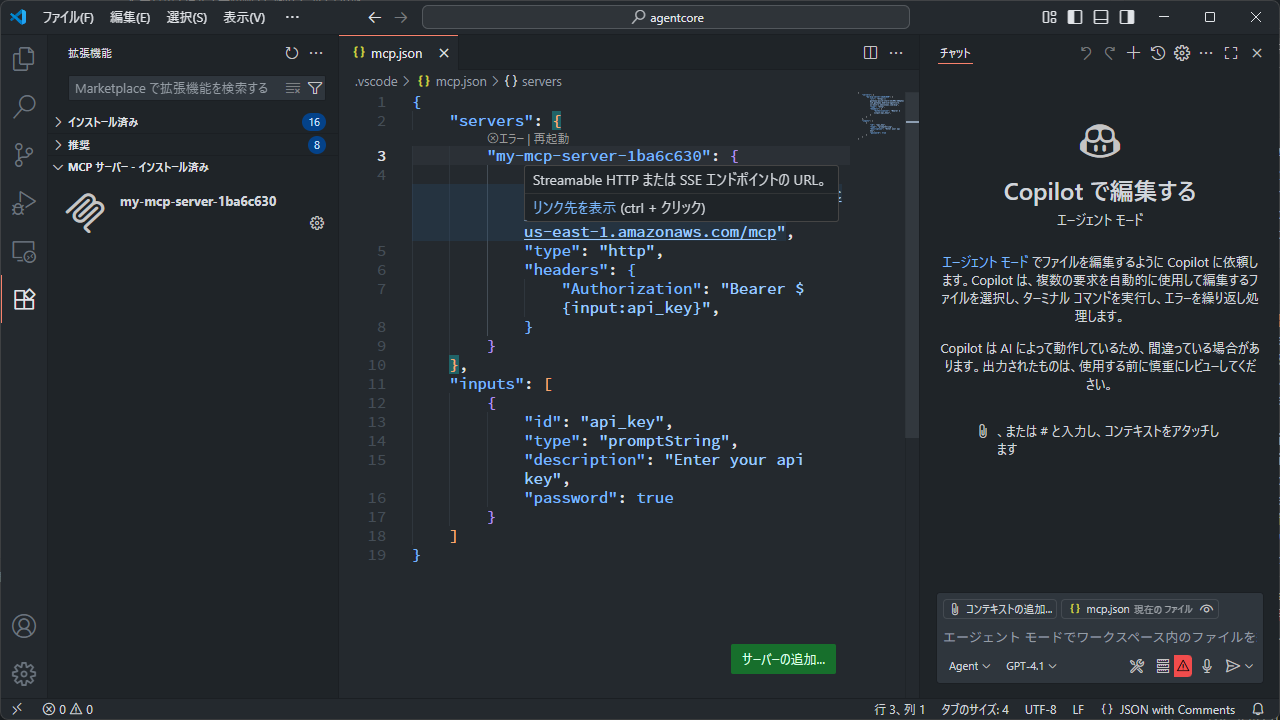This screenshot has width=1280, height=720.
Task: Open the Source Control view
Action: 24,154
